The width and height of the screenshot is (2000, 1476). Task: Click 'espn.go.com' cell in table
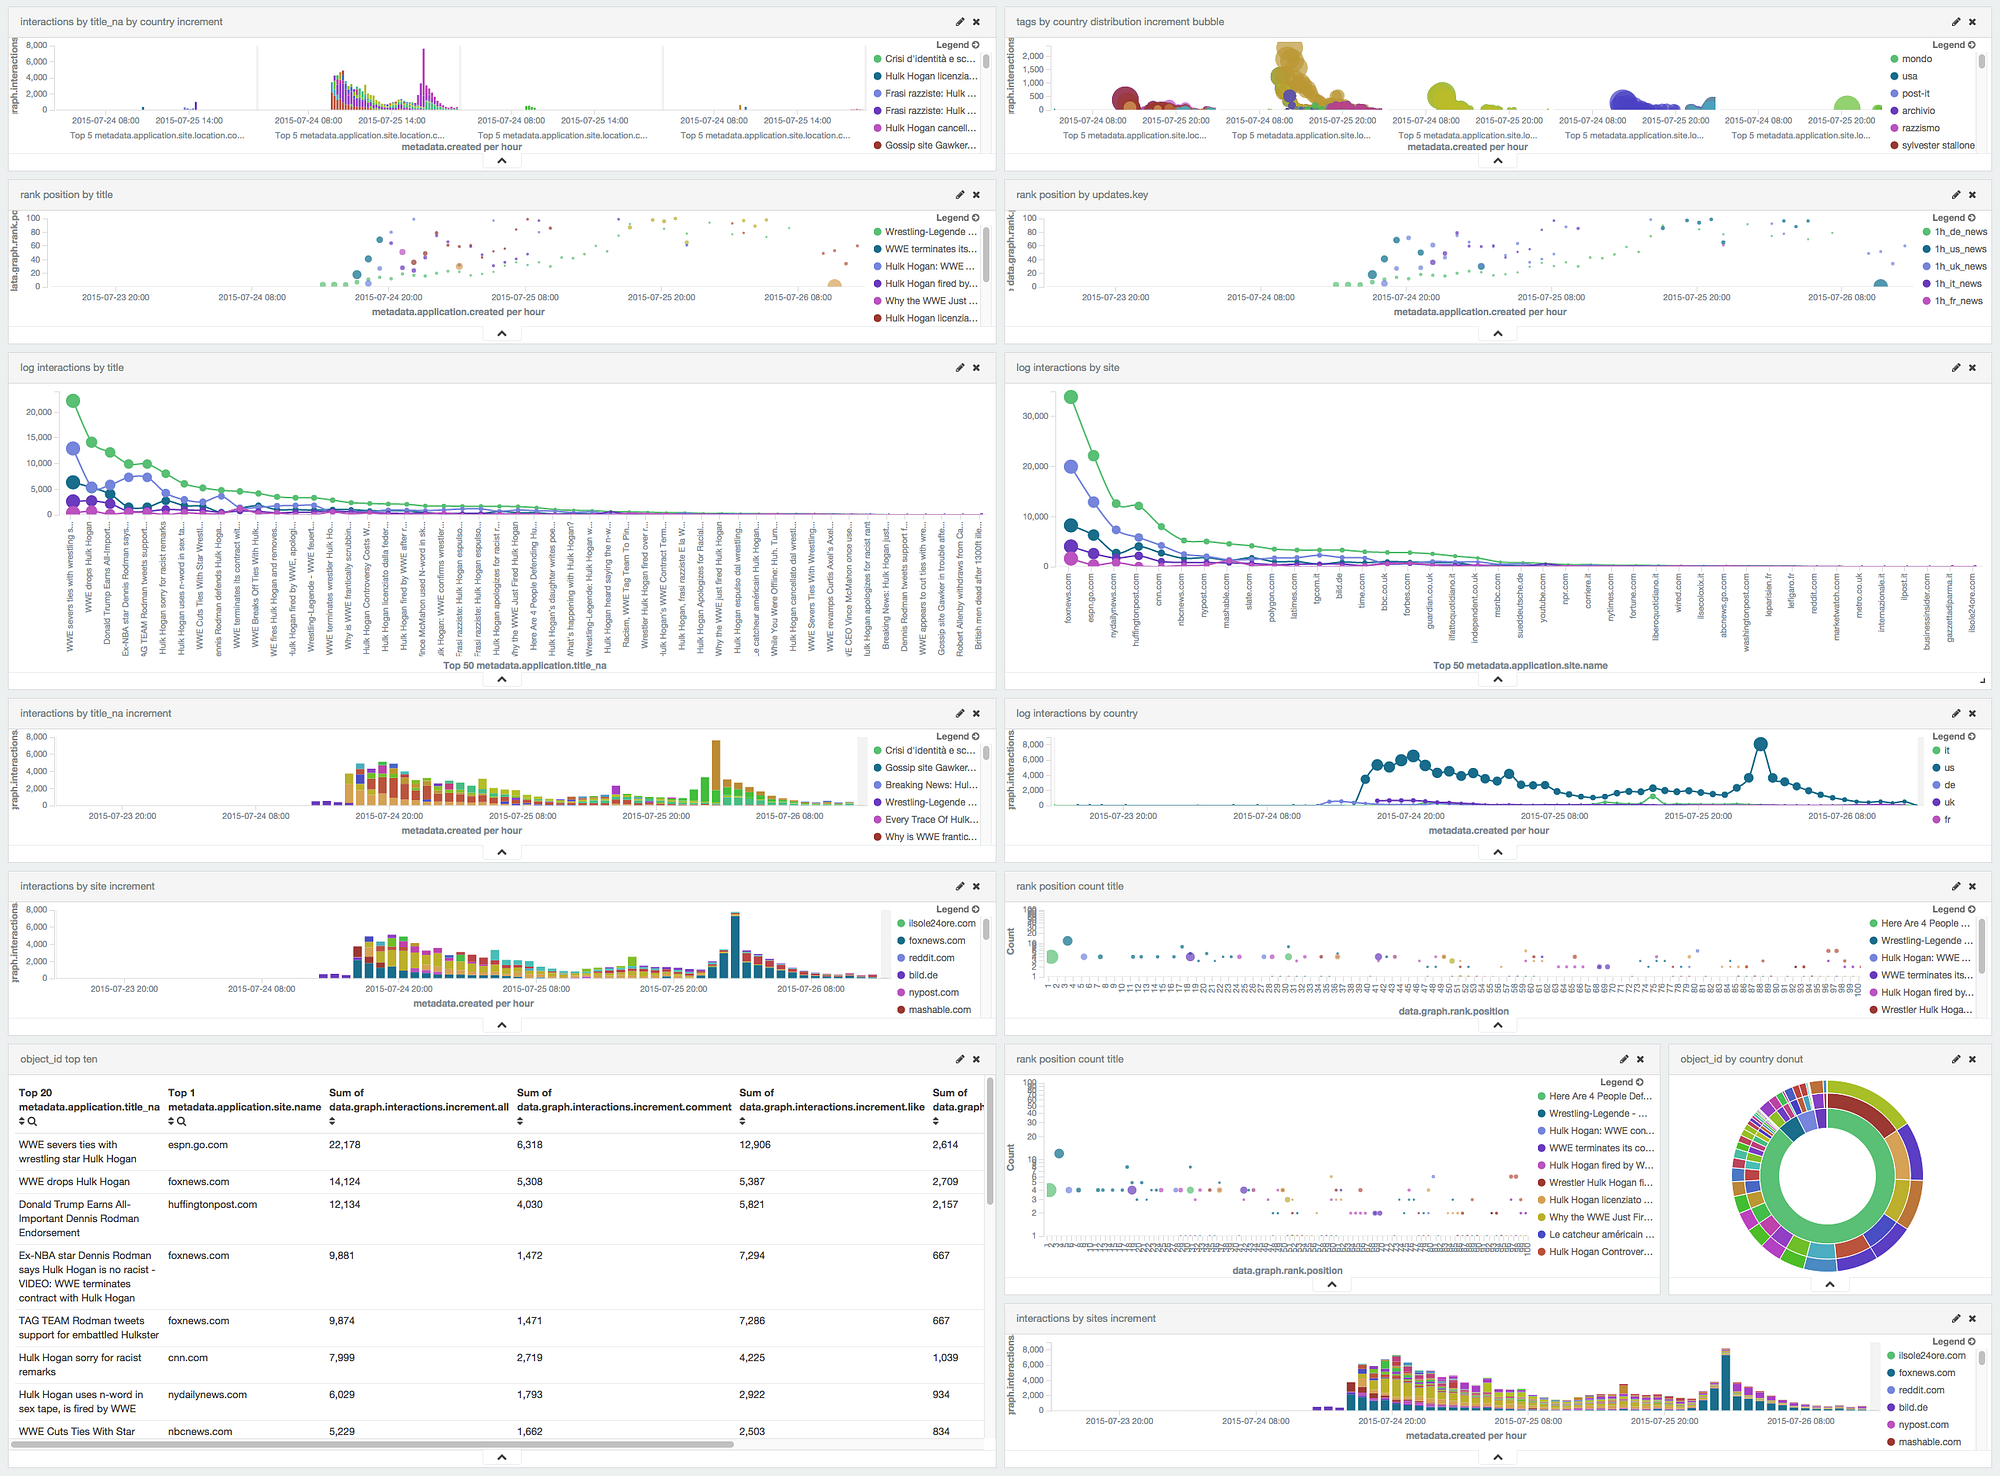(198, 1146)
